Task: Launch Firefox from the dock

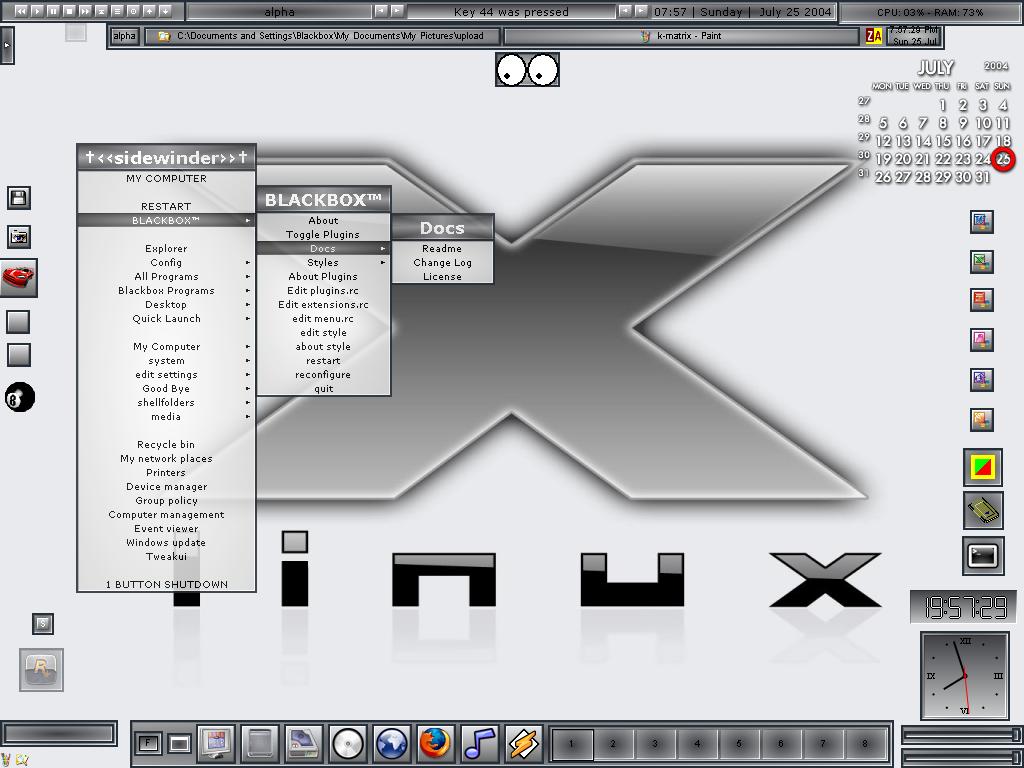Action: click(x=436, y=743)
